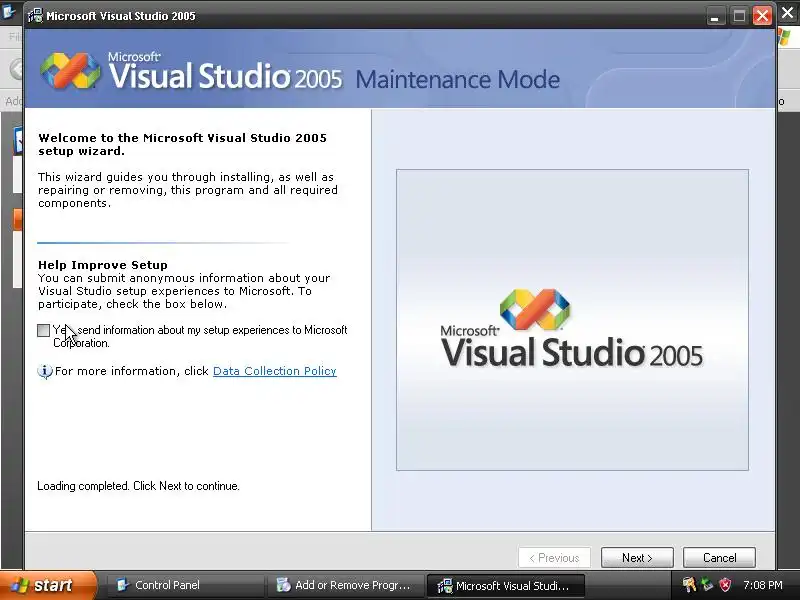
Task: Switch to Add or Remove Programs taskbar item
Action: coord(344,585)
